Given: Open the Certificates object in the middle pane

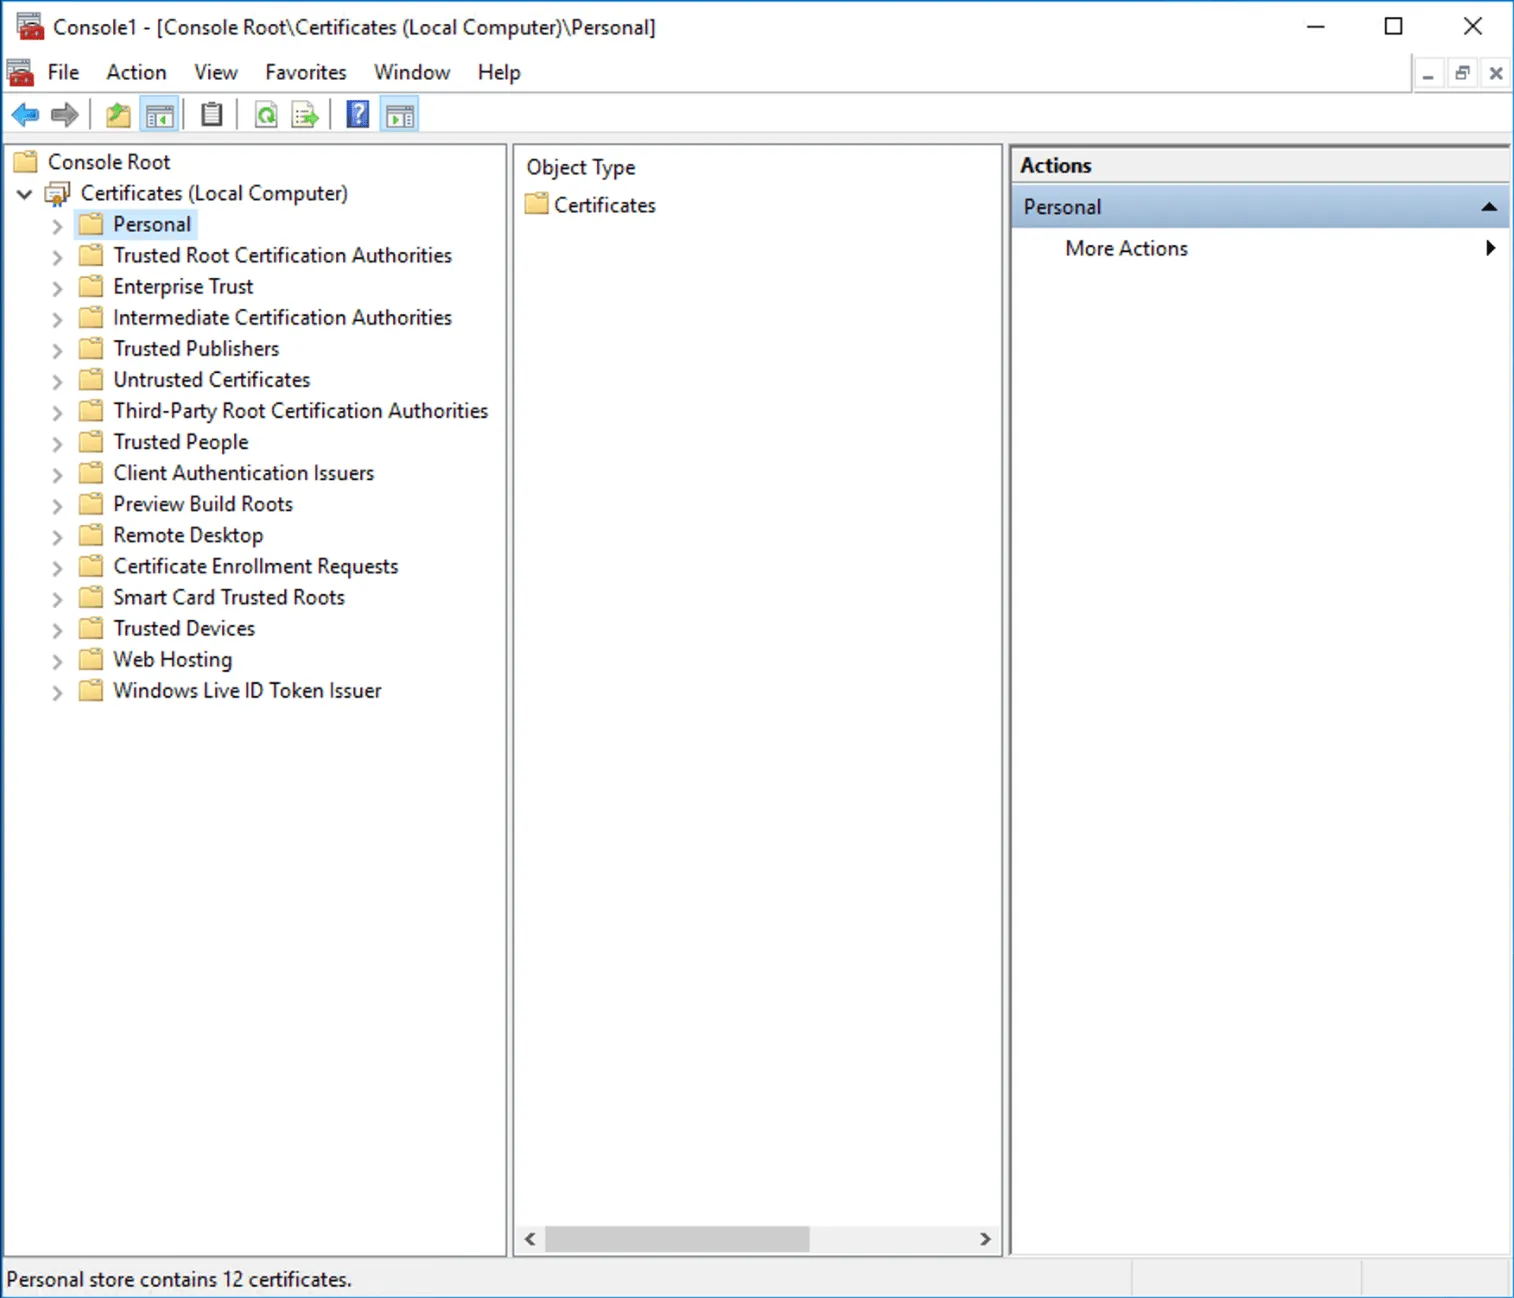Looking at the screenshot, I should point(604,205).
